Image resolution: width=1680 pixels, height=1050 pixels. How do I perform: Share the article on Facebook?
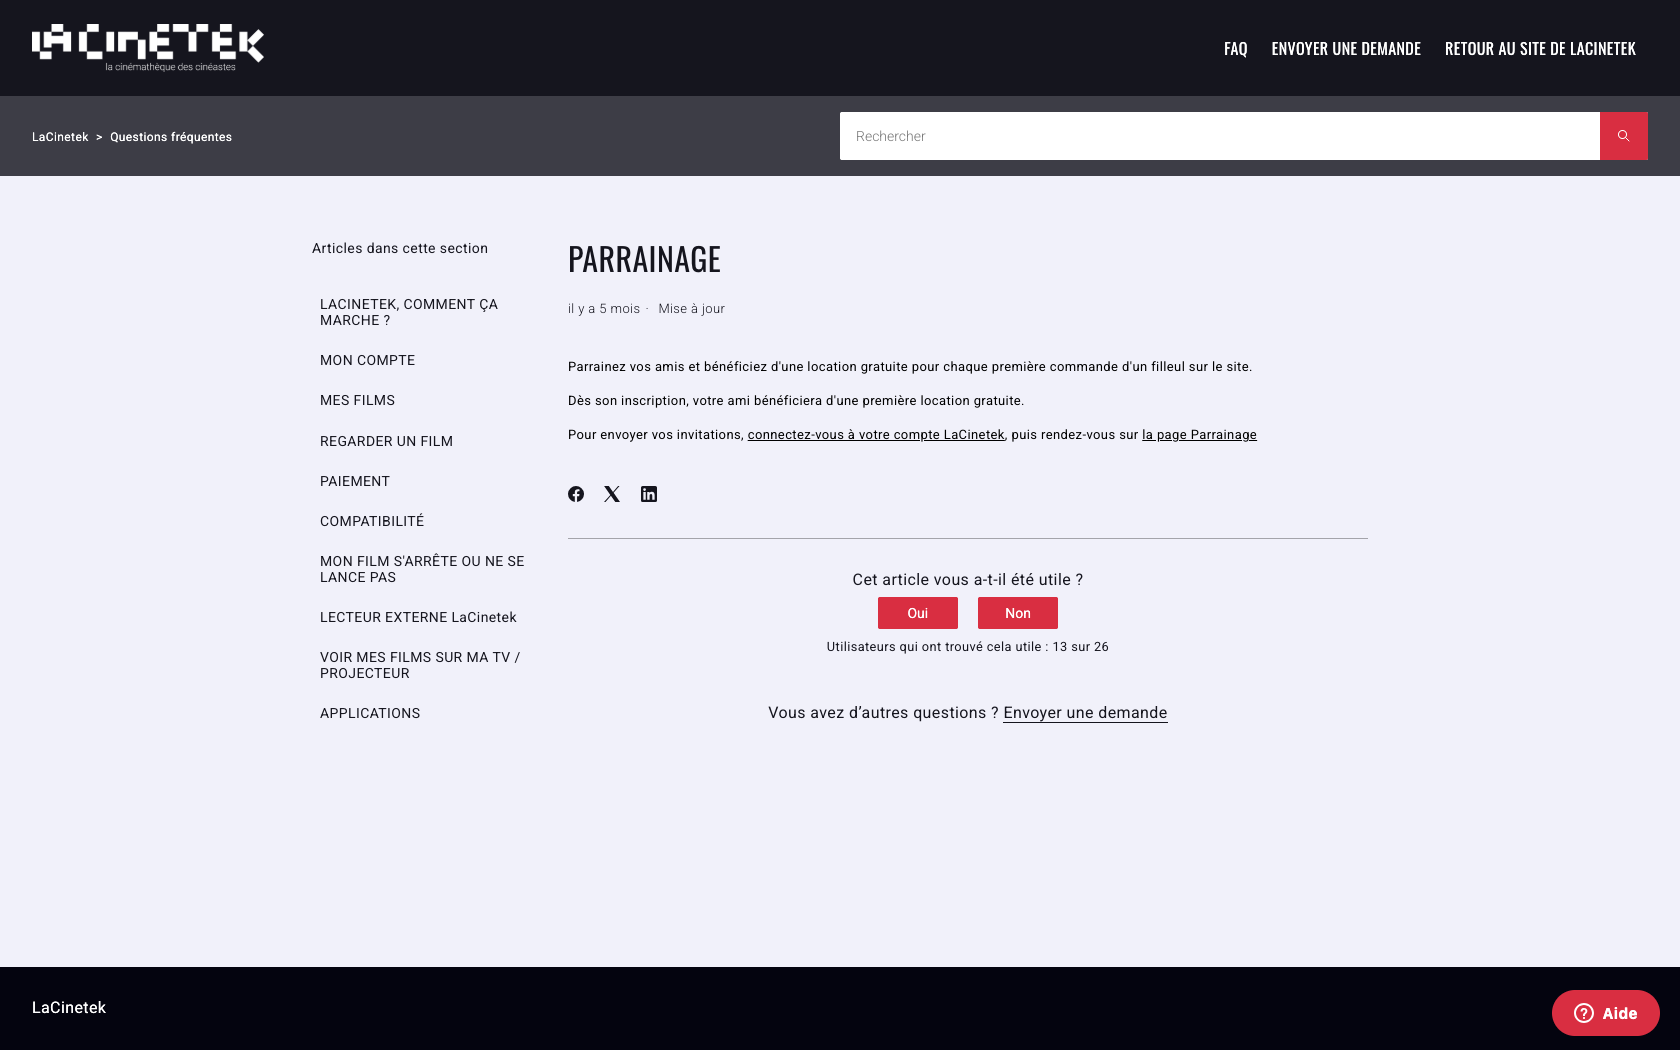pos(576,494)
